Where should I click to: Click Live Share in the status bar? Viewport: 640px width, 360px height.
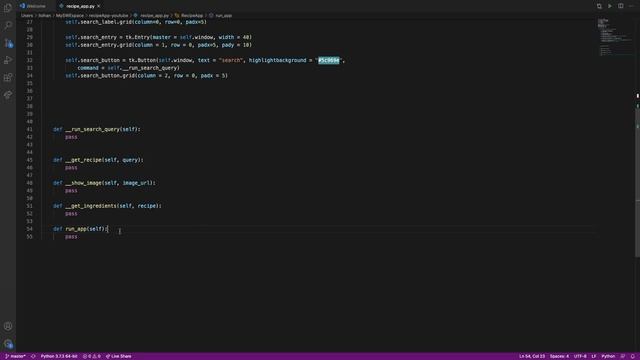[x=119, y=356]
